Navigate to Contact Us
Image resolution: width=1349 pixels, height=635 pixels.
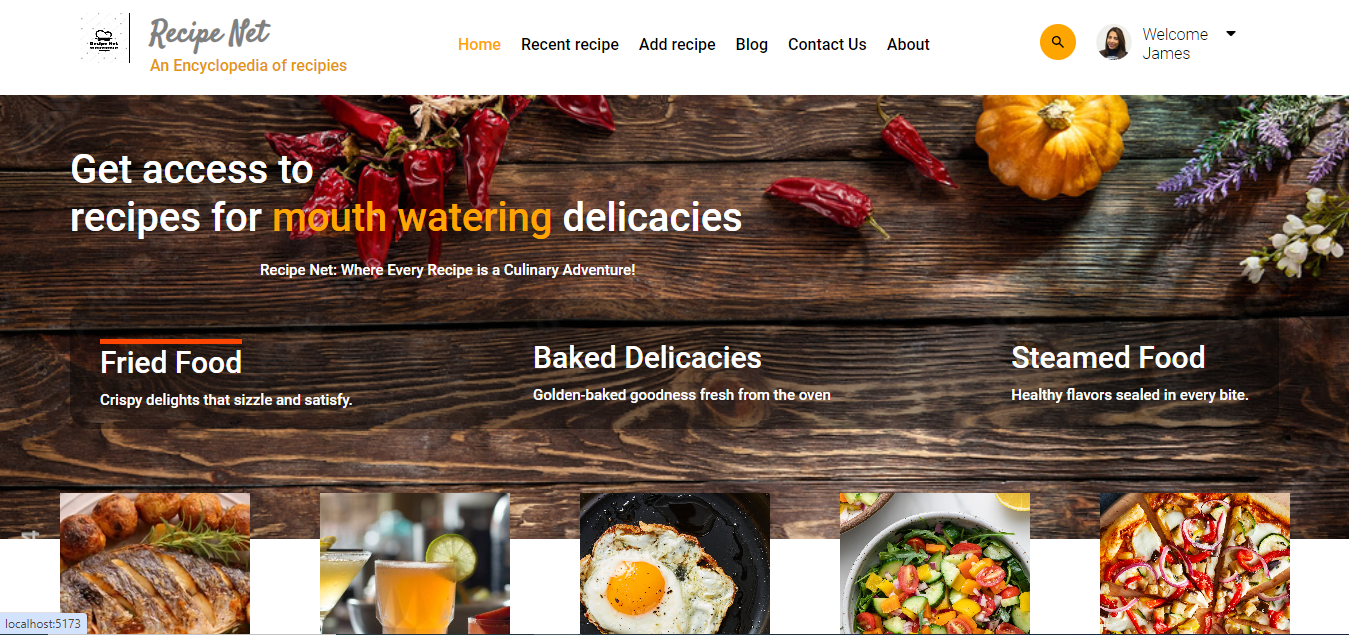tap(827, 44)
